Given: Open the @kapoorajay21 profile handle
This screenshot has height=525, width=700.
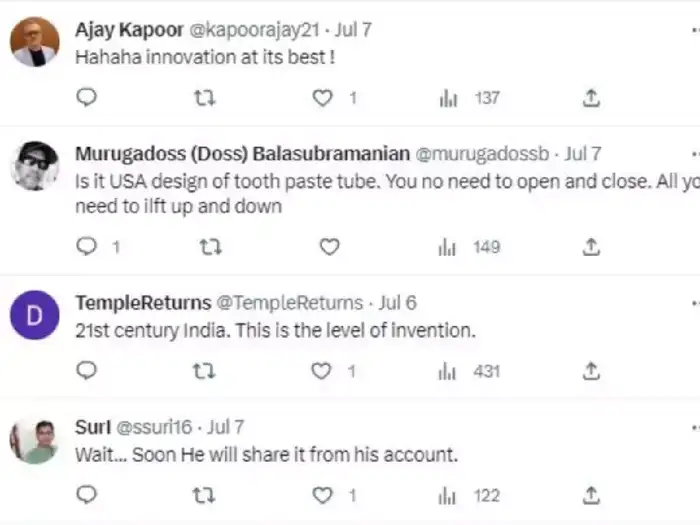Looking at the screenshot, I should click(x=246, y=30).
